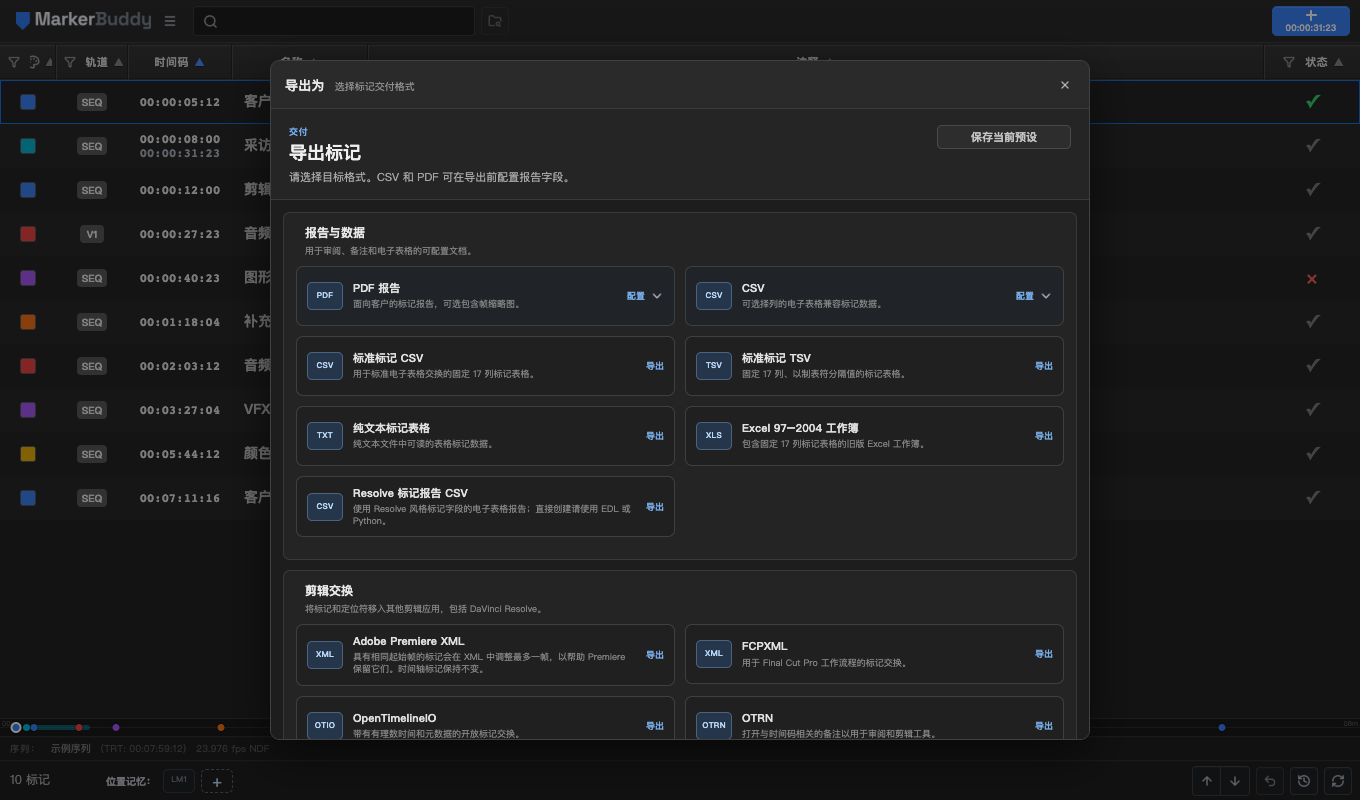This screenshot has height=800, width=1360.
Task: Click inside the top search field
Action: (334, 21)
